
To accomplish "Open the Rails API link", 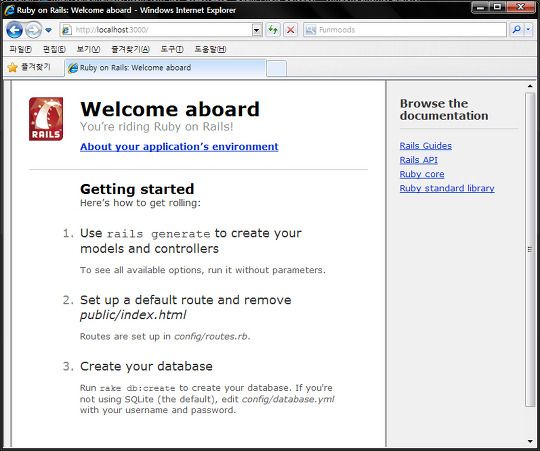I will click(418, 160).
